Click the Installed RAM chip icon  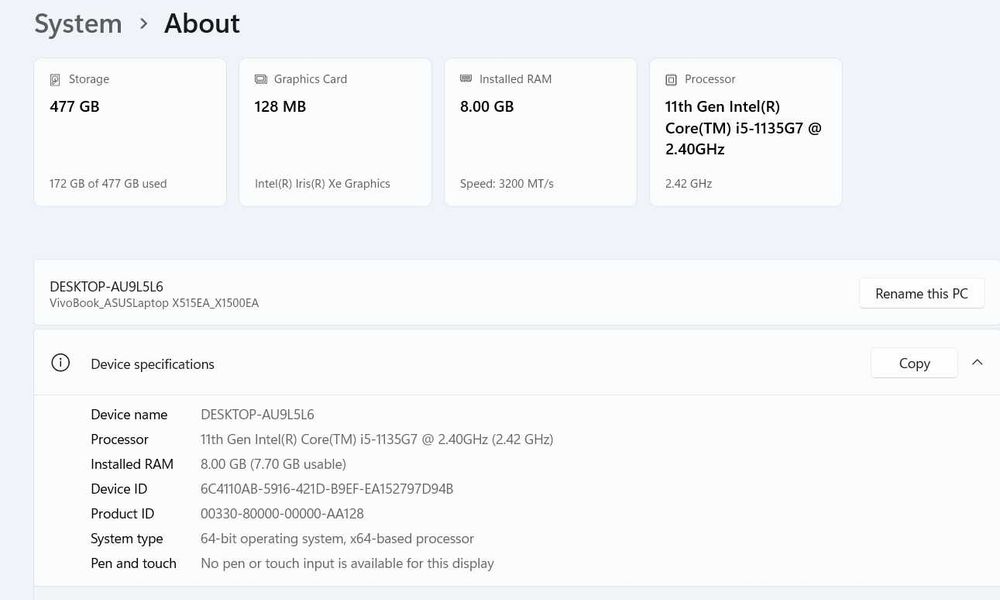466,79
